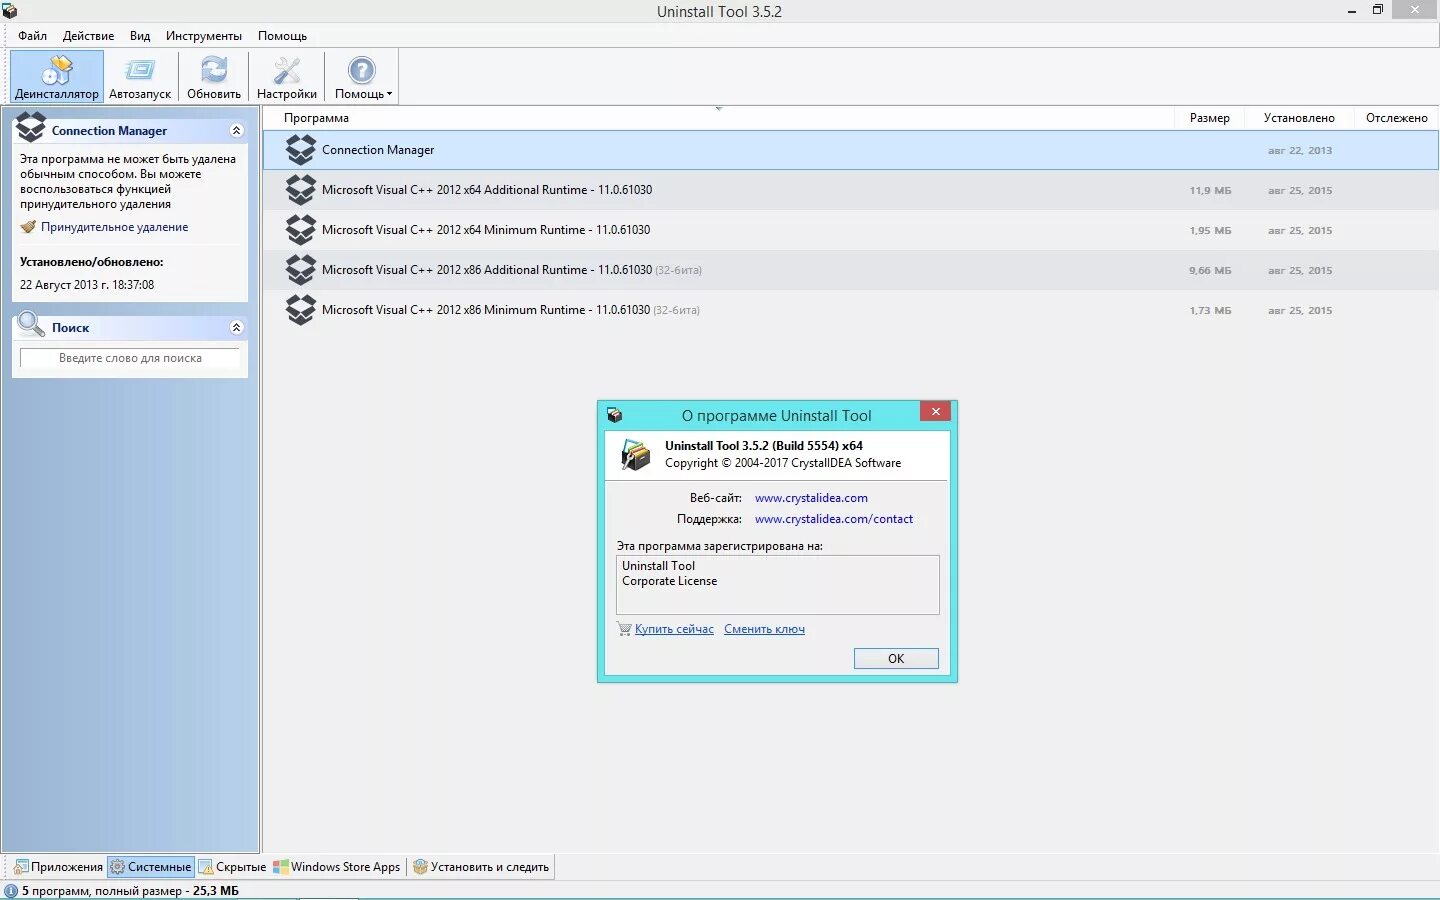This screenshot has width=1440, height=900.
Task: Click Сменить ключ link
Action: (x=764, y=629)
